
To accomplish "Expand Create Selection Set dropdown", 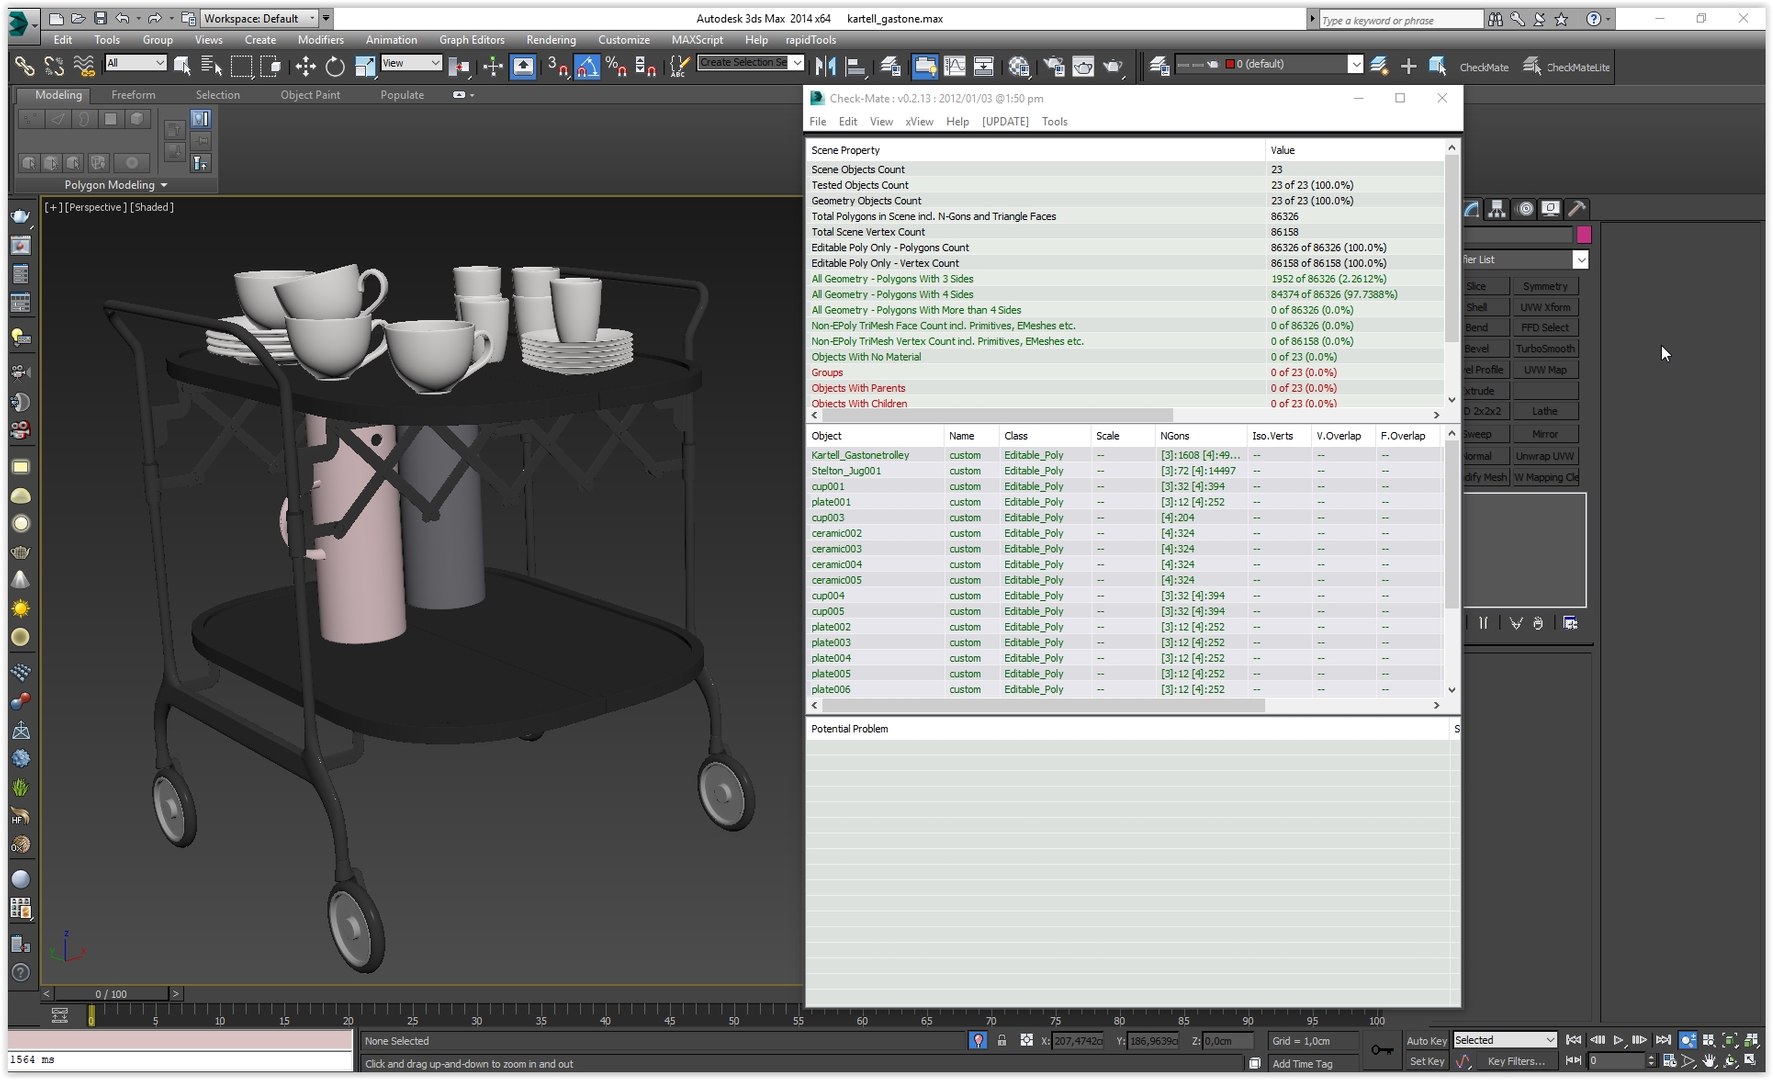I will [797, 63].
